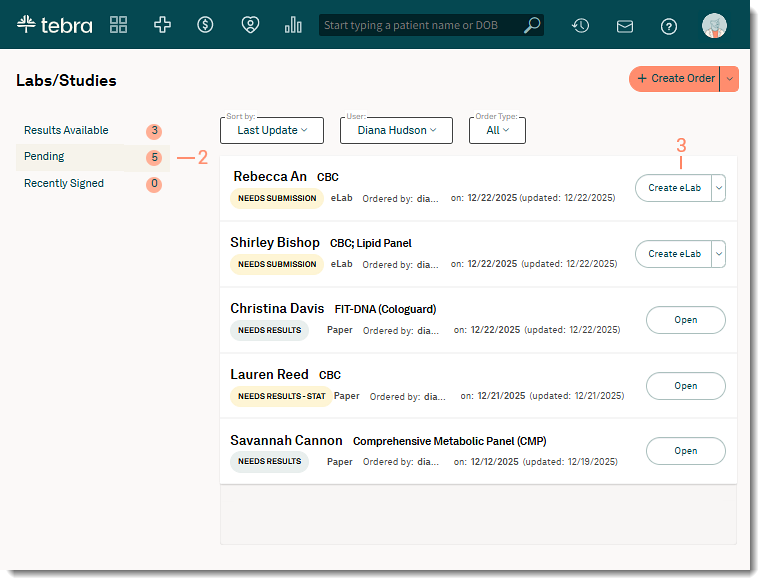This screenshot has width=765, height=585.
Task: Open the user profile avatar
Action: pyautogui.click(x=714, y=25)
